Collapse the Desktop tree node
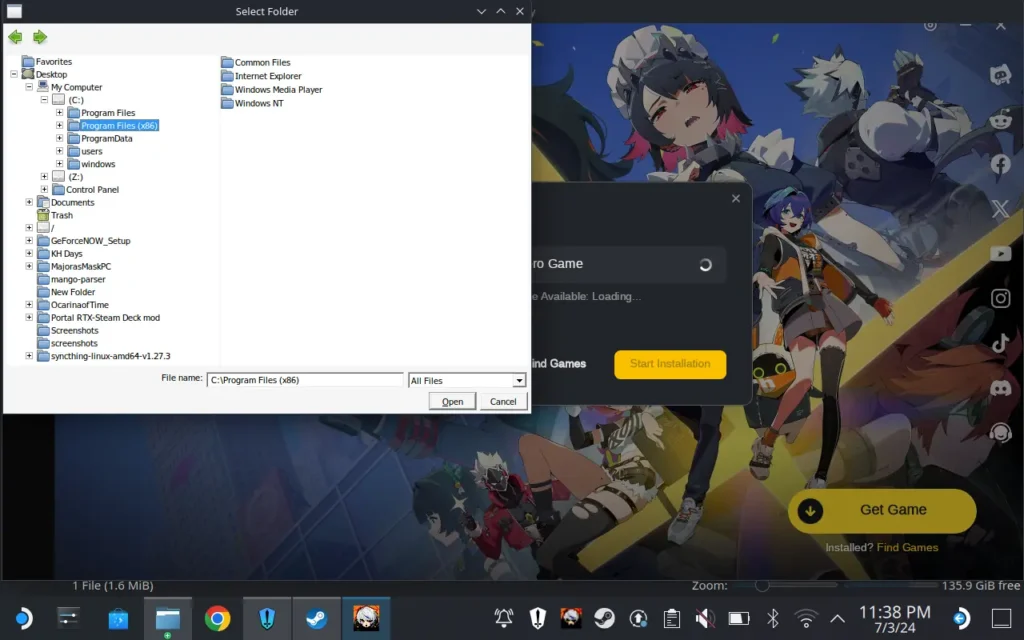1024x640 pixels. [14, 74]
